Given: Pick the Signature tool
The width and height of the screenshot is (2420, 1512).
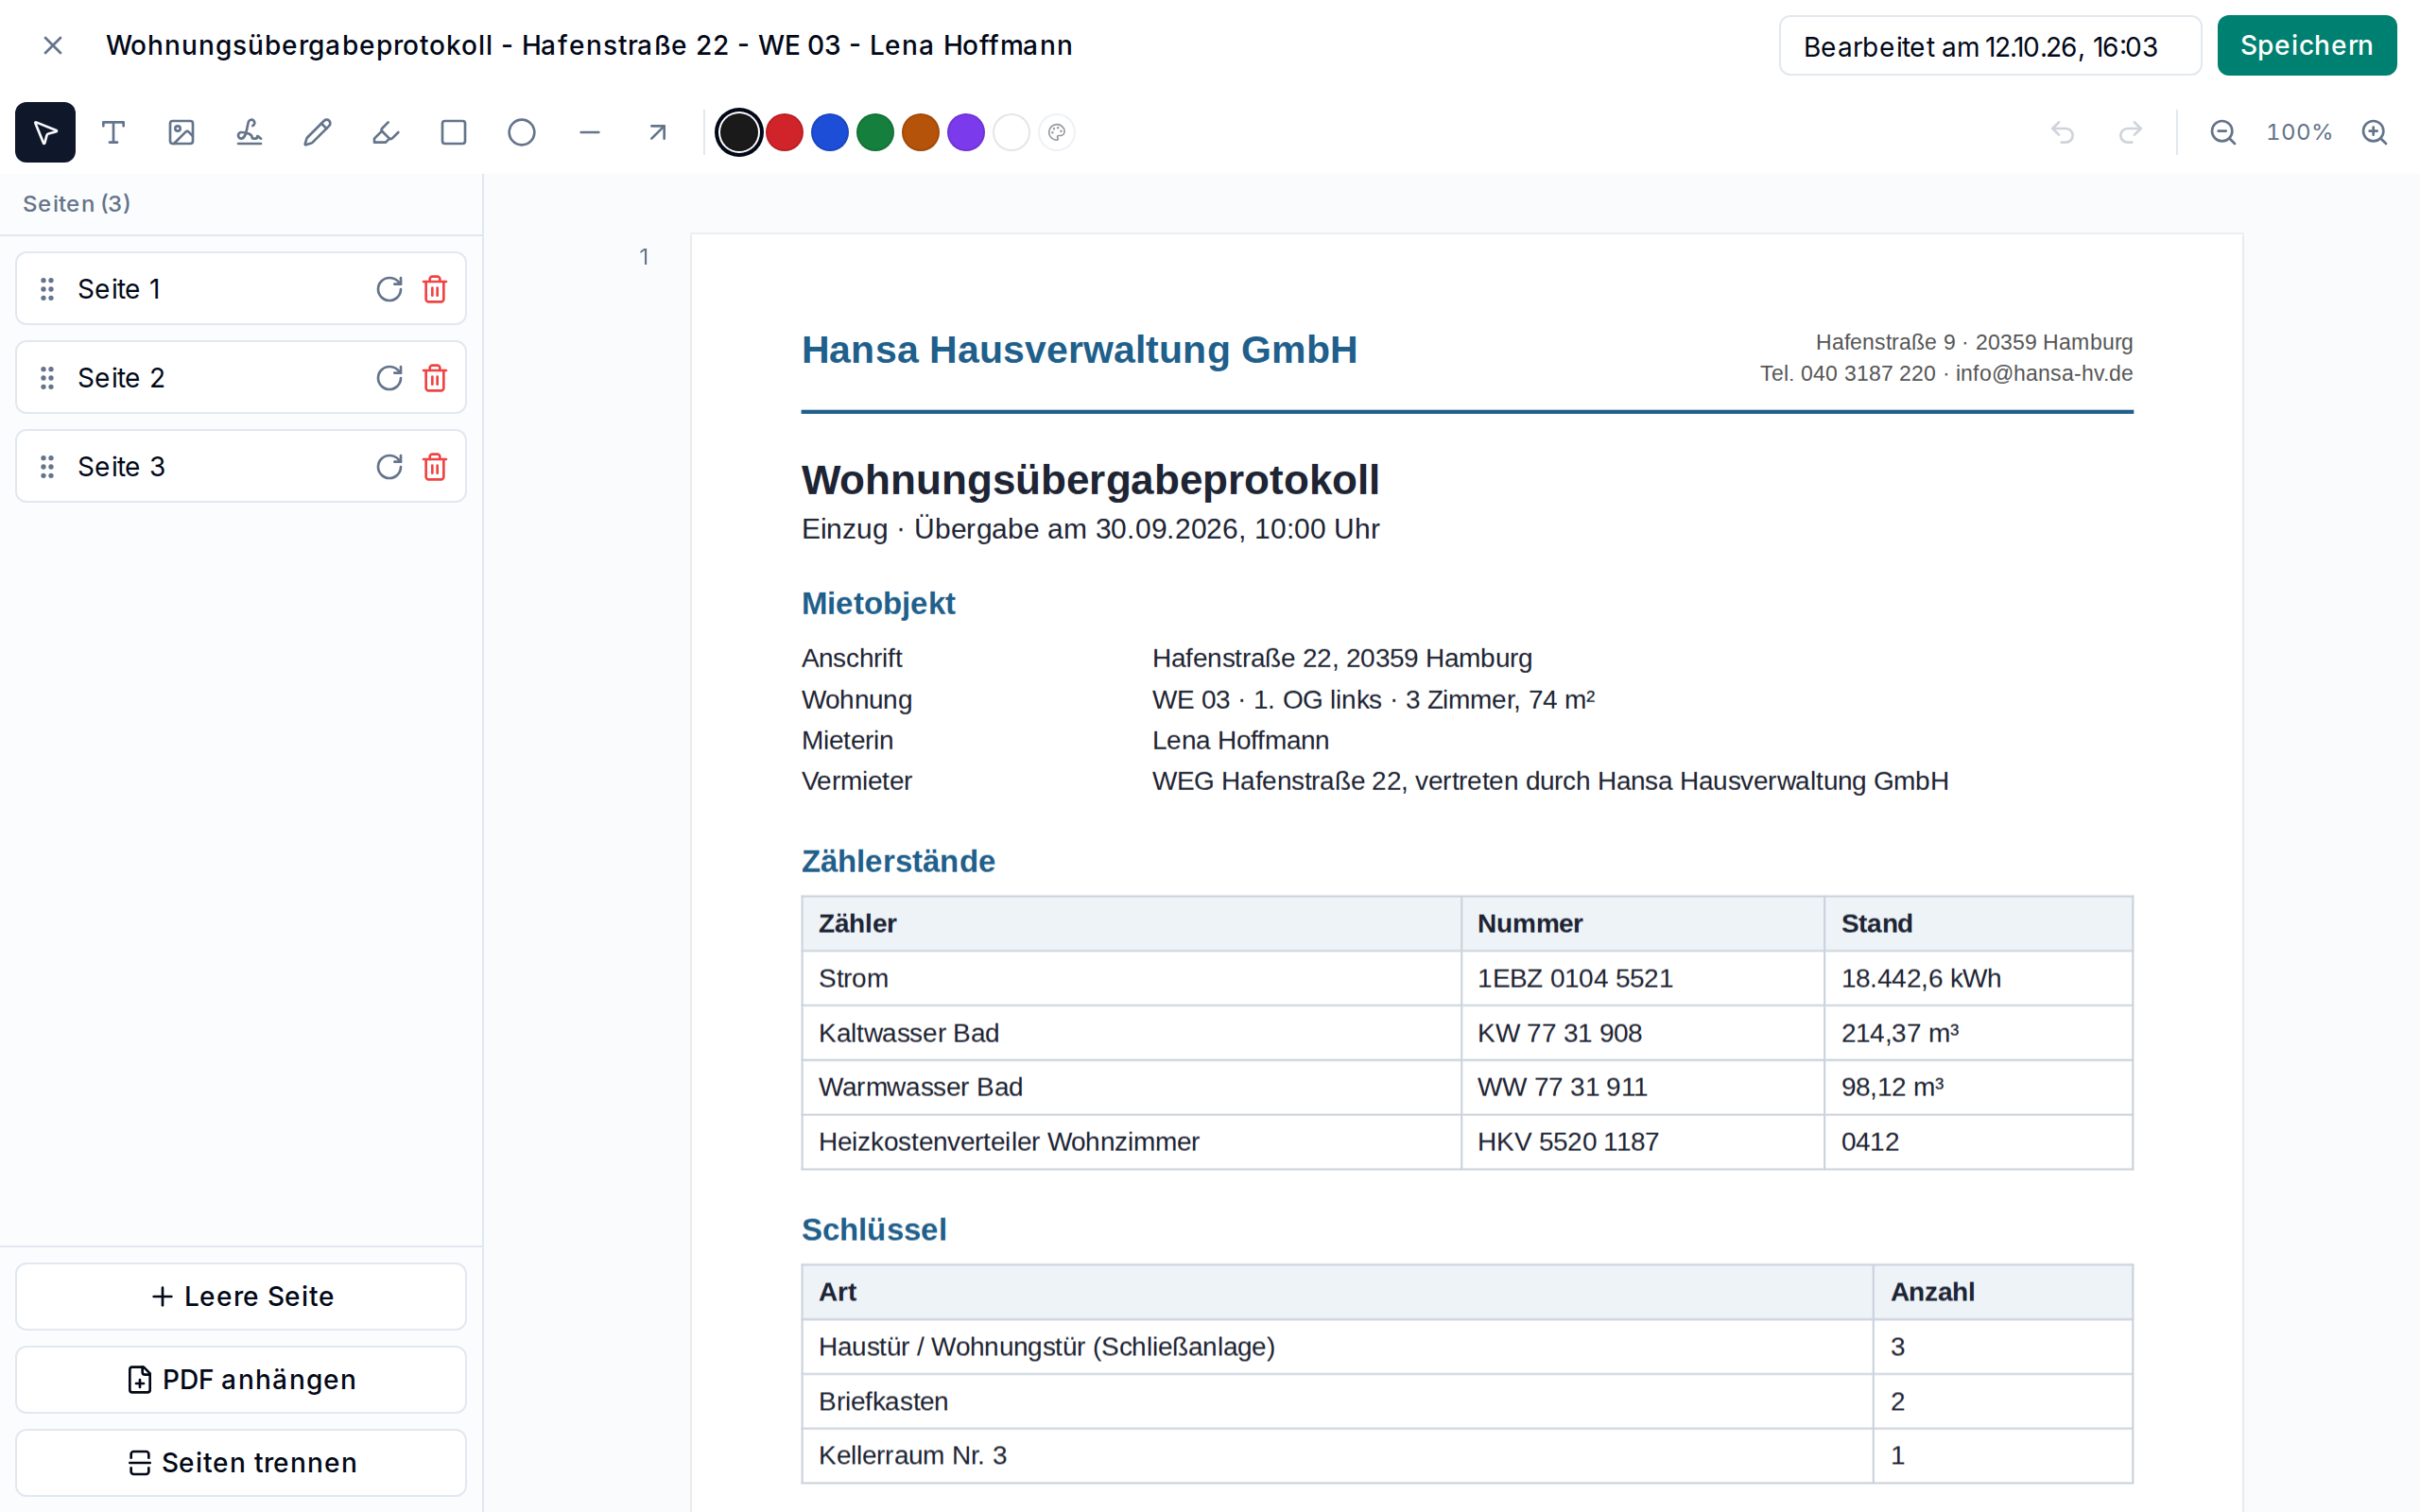Looking at the screenshot, I should coord(249,132).
